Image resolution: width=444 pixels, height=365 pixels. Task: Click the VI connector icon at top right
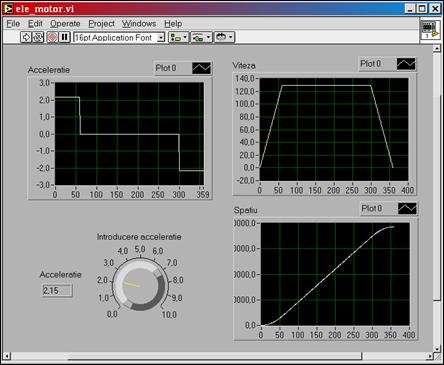(x=430, y=30)
